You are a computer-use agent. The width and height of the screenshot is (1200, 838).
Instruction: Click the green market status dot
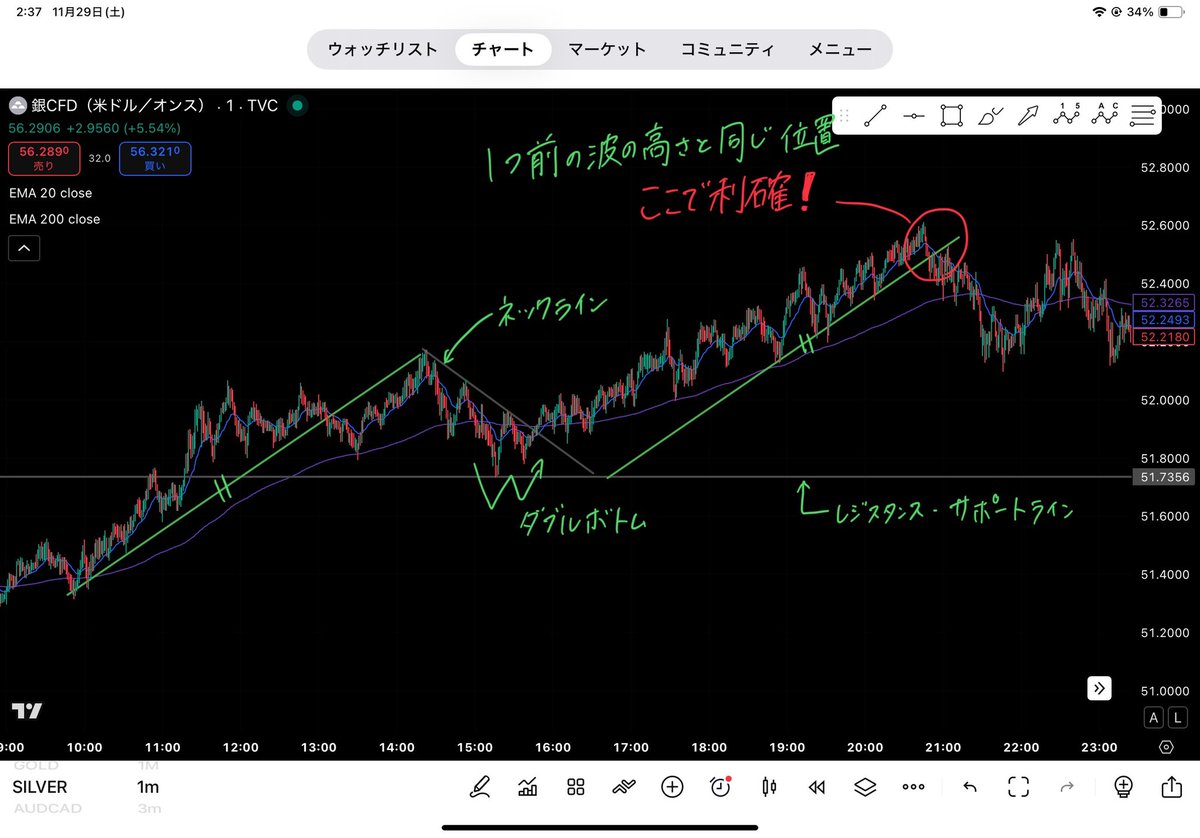pos(297,105)
